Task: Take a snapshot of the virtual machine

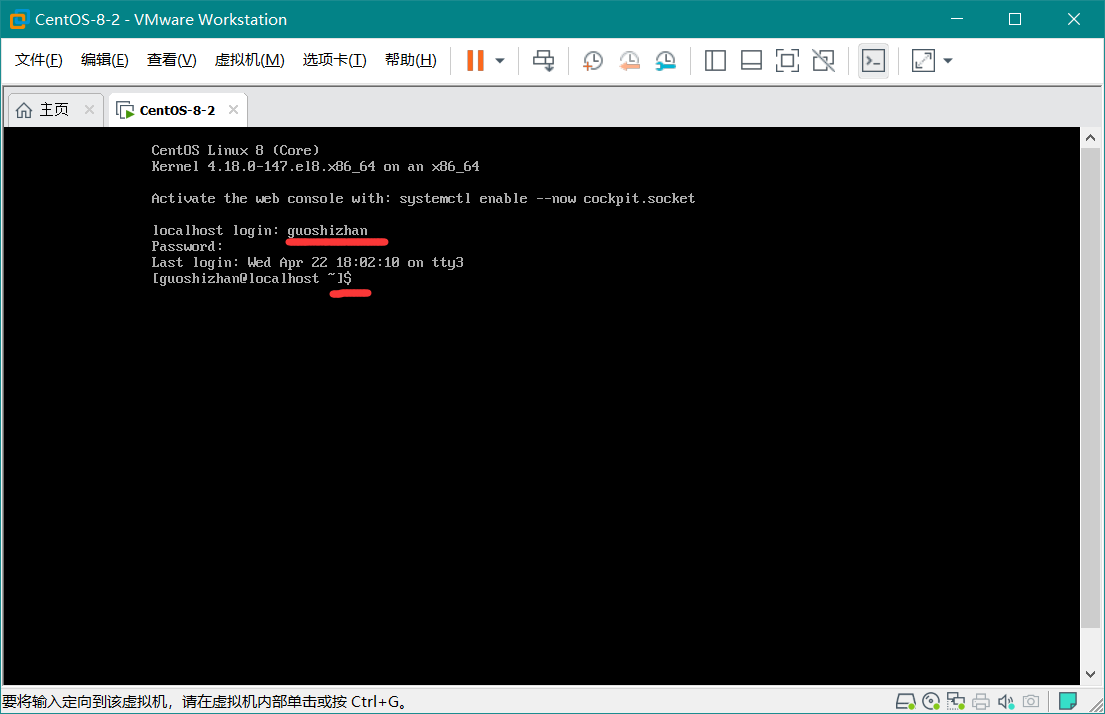Action: [x=593, y=61]
